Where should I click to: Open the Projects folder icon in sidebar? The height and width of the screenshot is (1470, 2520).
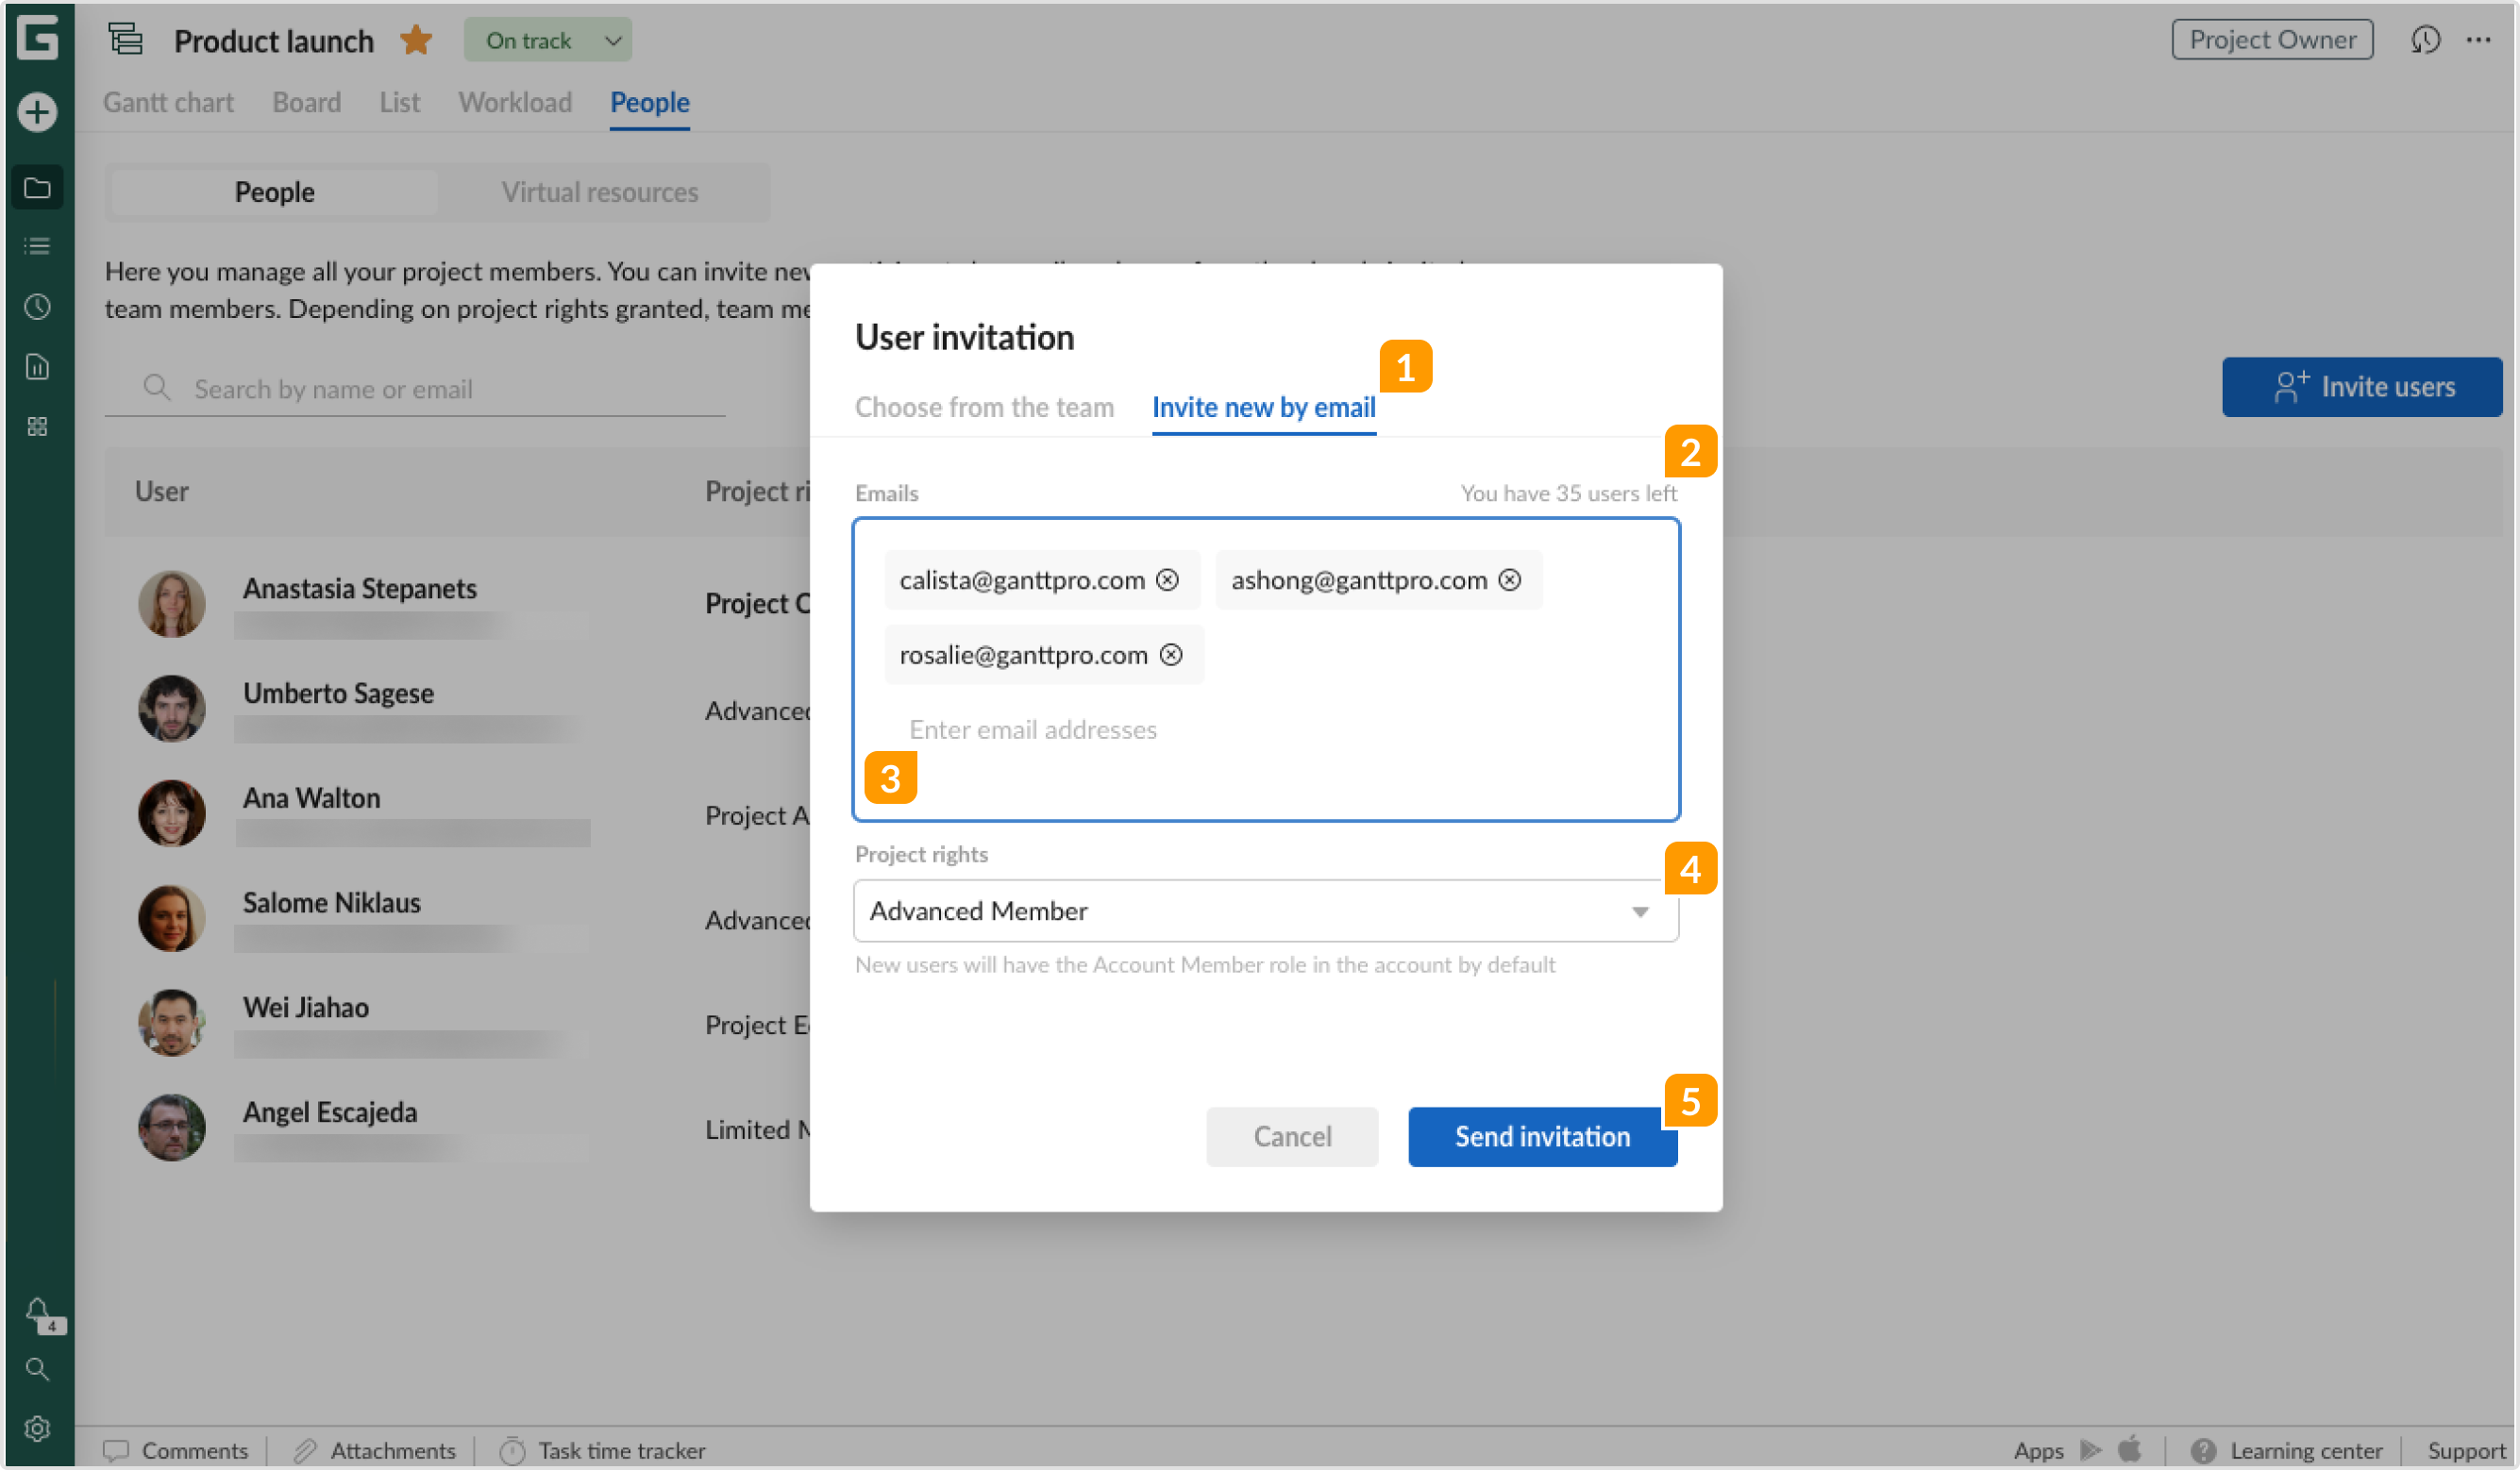coord(37,186)
